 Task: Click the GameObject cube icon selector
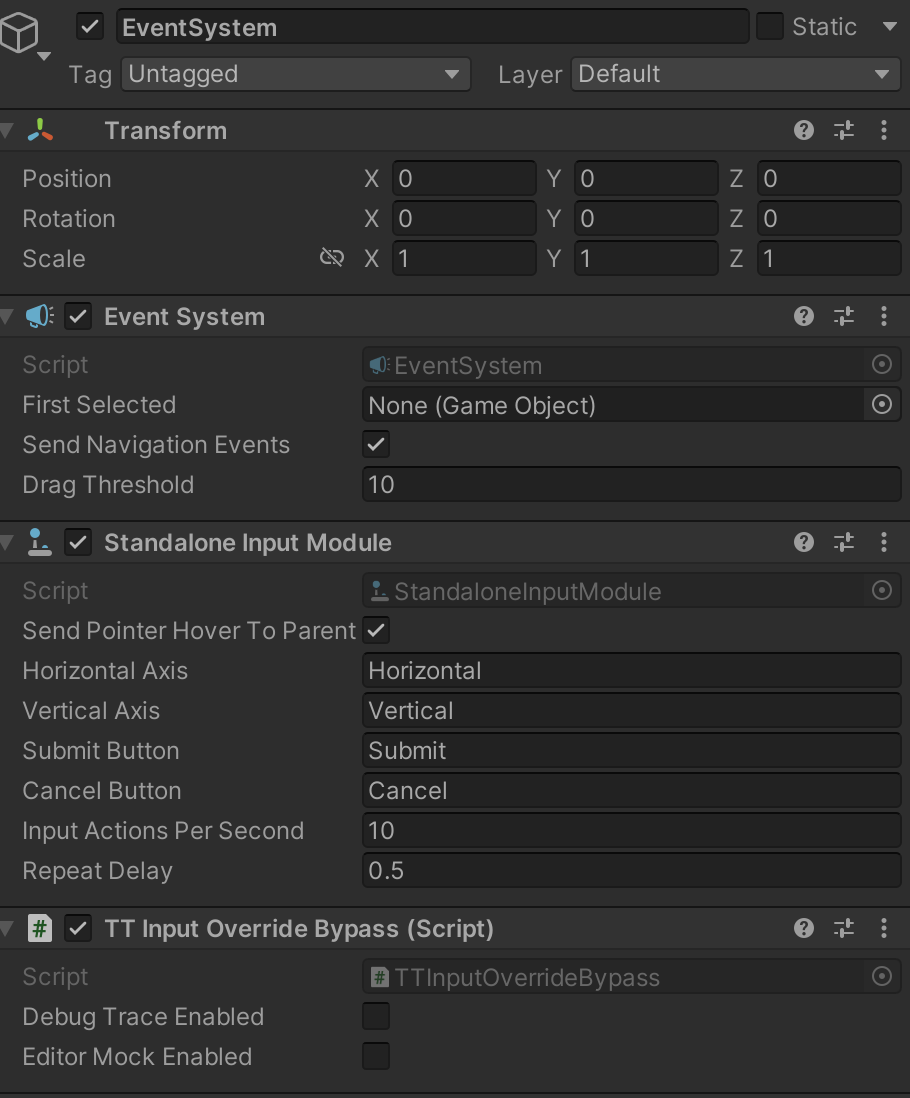(22, 36)
